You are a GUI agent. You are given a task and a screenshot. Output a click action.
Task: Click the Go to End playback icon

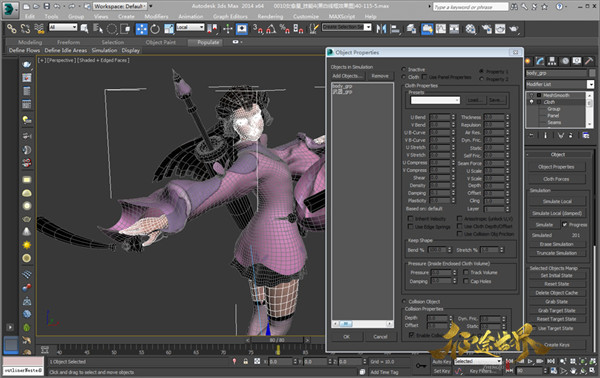tap(551, 361)
